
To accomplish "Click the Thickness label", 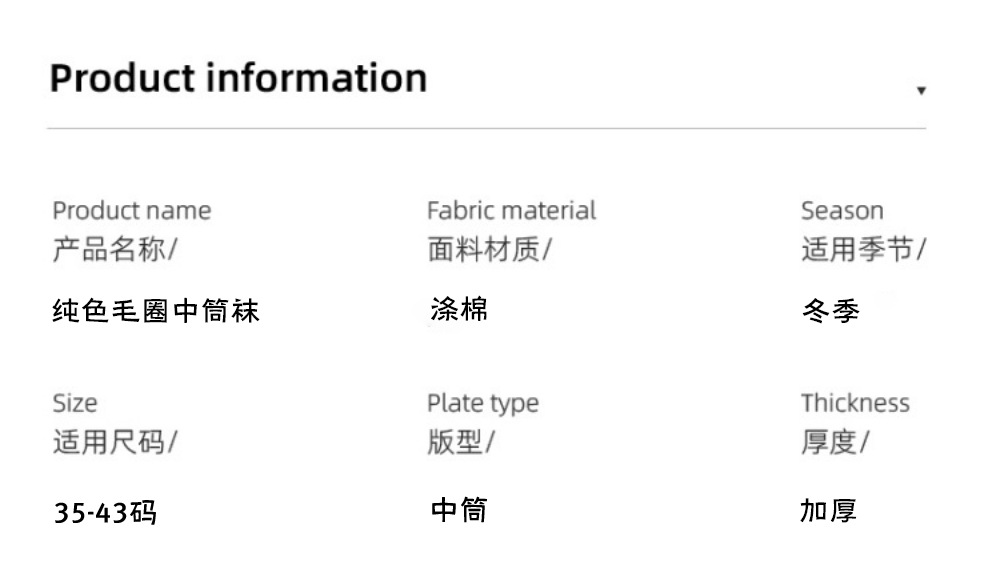I will click(x=855, y=403).
